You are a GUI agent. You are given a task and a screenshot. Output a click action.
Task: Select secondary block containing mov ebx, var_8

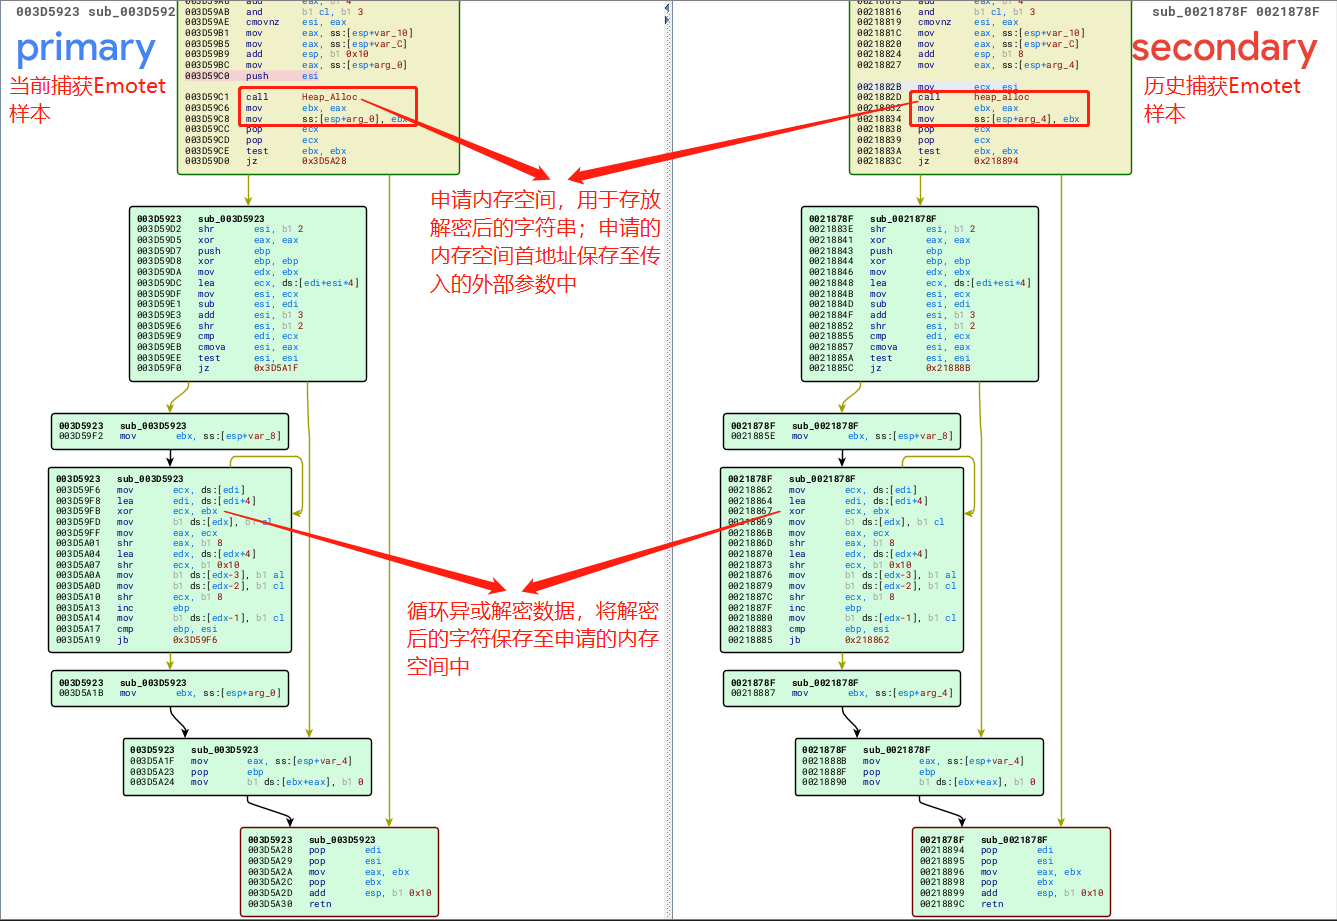[x=841, y=431]
